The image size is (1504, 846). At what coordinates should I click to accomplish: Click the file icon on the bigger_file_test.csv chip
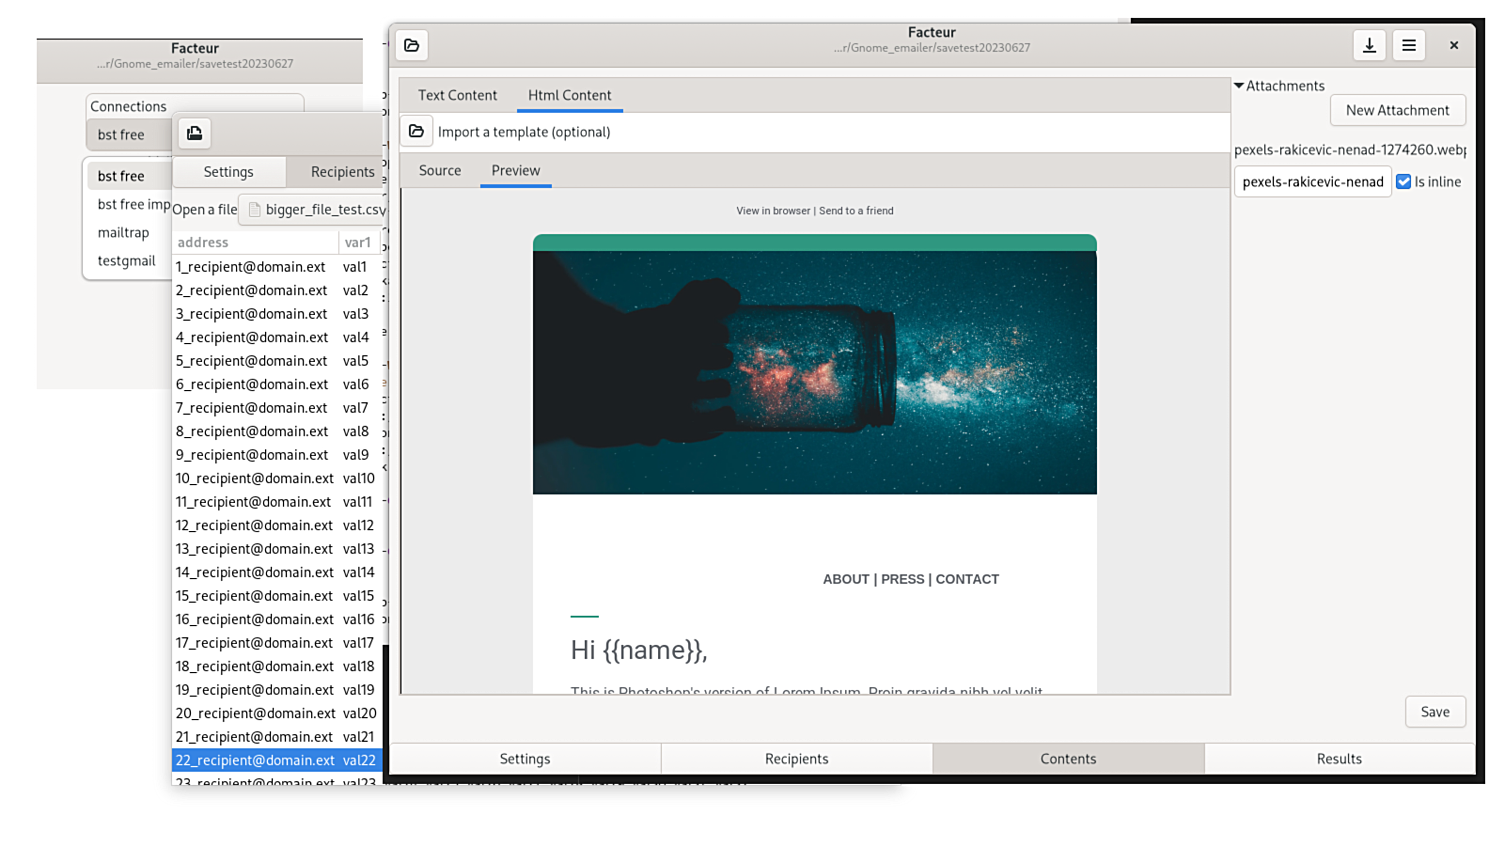(253, 210)
